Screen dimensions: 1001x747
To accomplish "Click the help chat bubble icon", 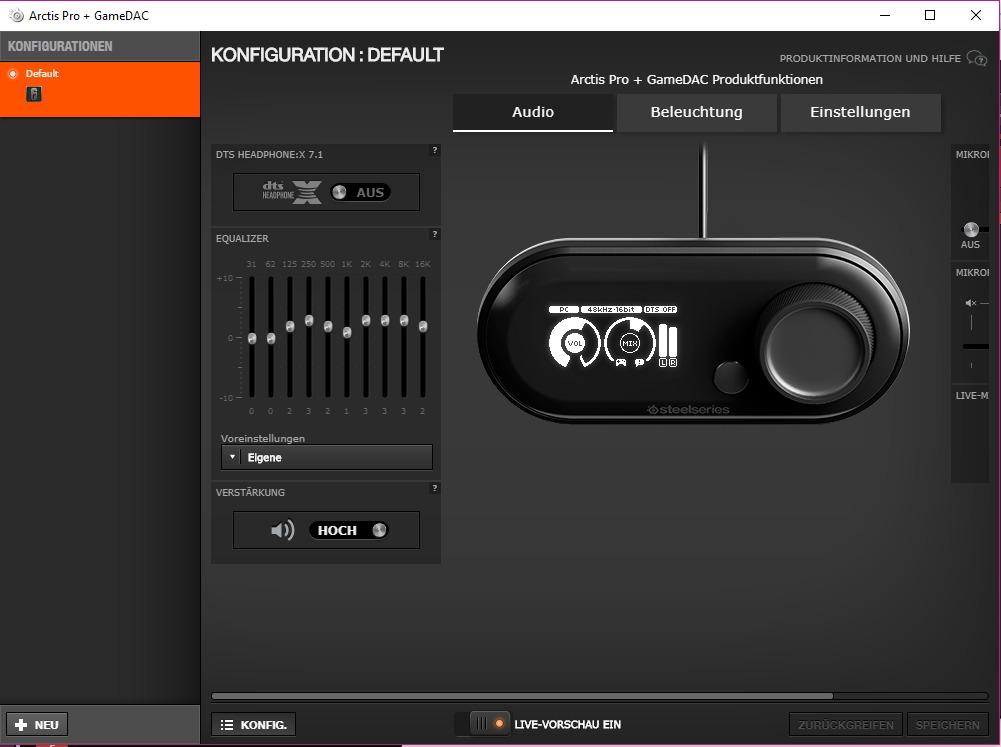I will [x=977, y=58].
